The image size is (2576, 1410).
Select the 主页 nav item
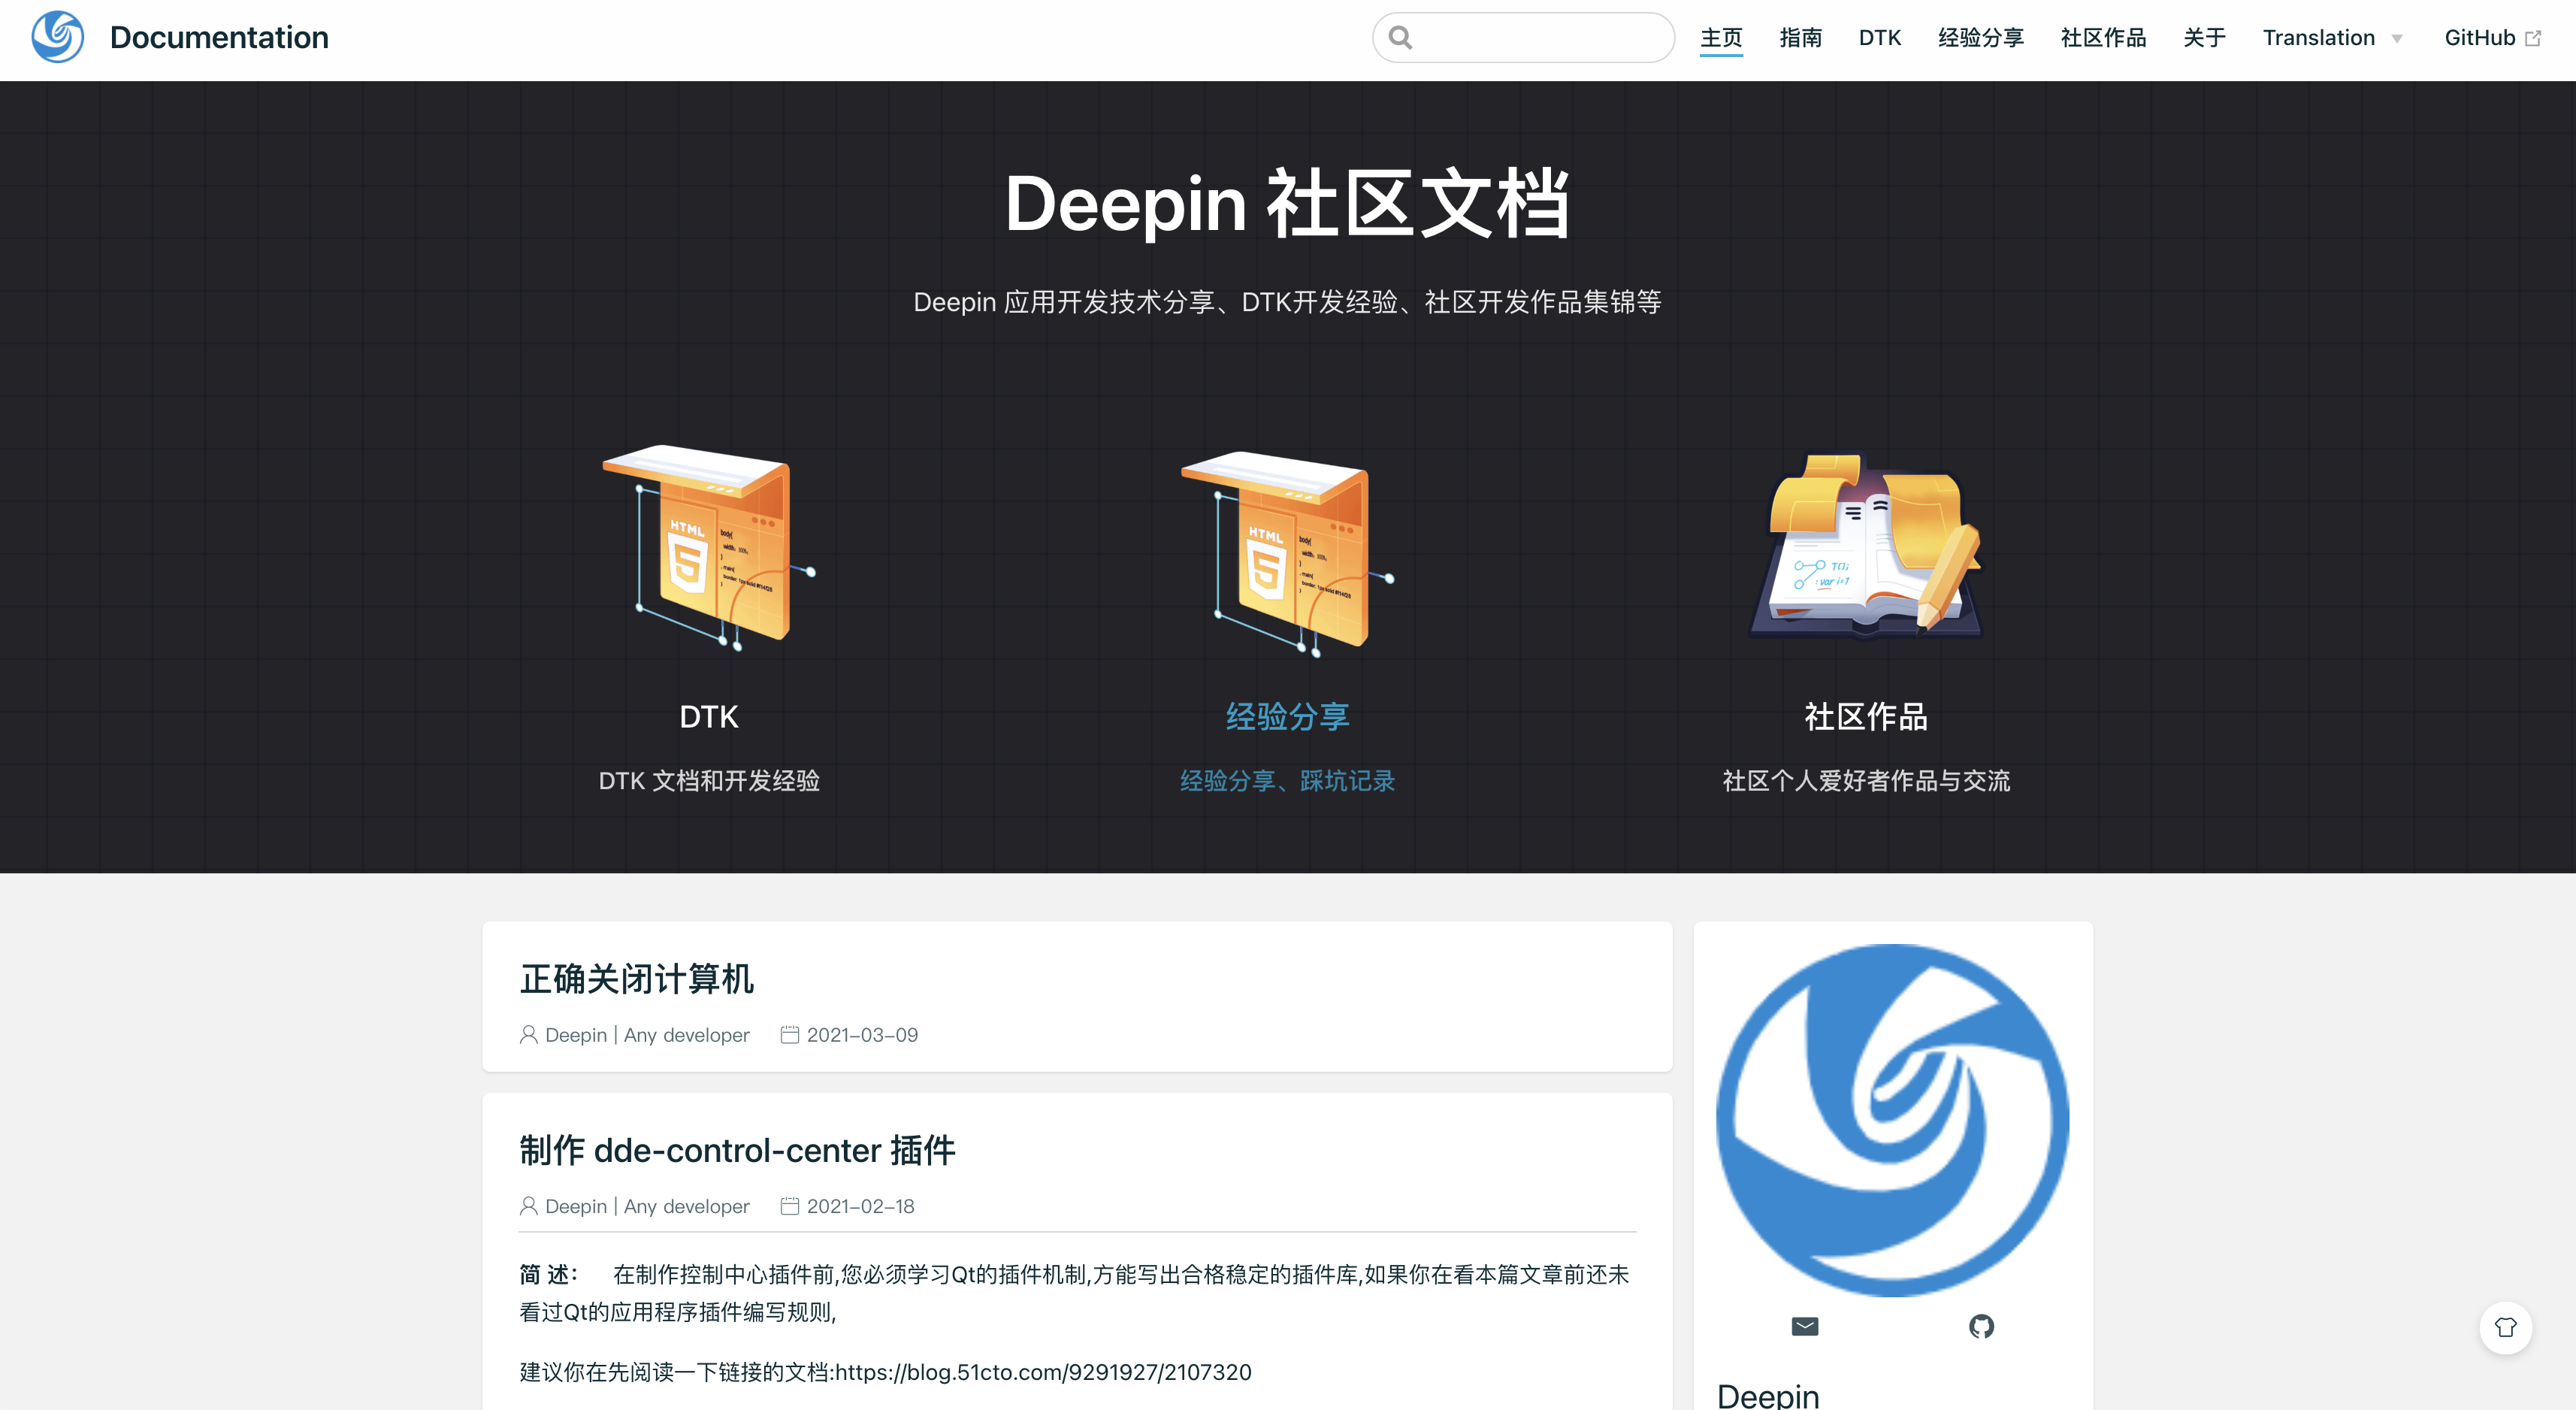[1721, 38]
